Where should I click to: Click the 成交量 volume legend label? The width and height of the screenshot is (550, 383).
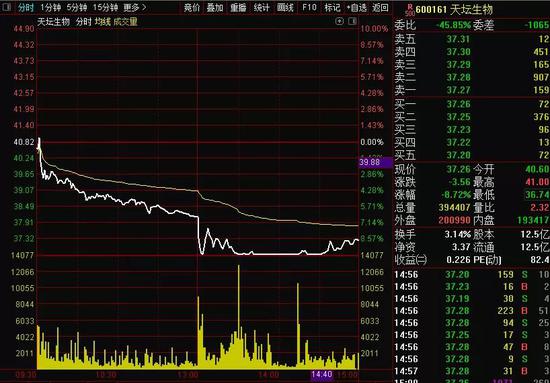[x=126, y=22]
